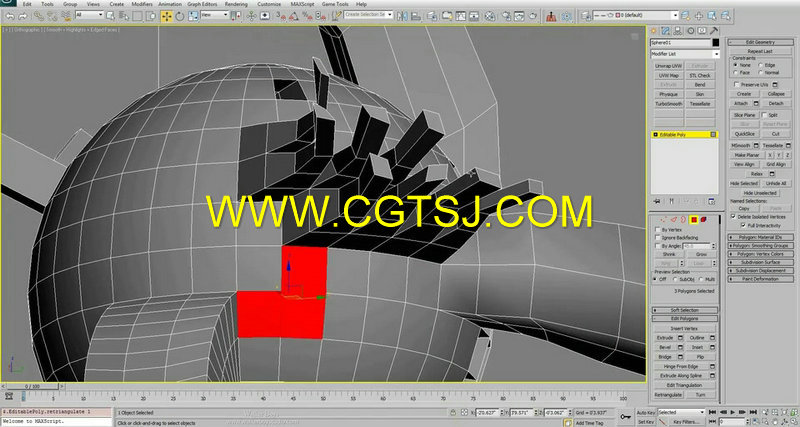
Task: Open the Utilities hammer panel tab
Action: [714, 31]
